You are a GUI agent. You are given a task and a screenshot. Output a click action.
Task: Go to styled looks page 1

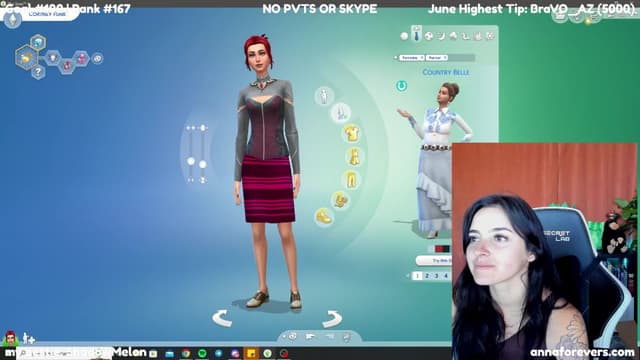point(417,276)
